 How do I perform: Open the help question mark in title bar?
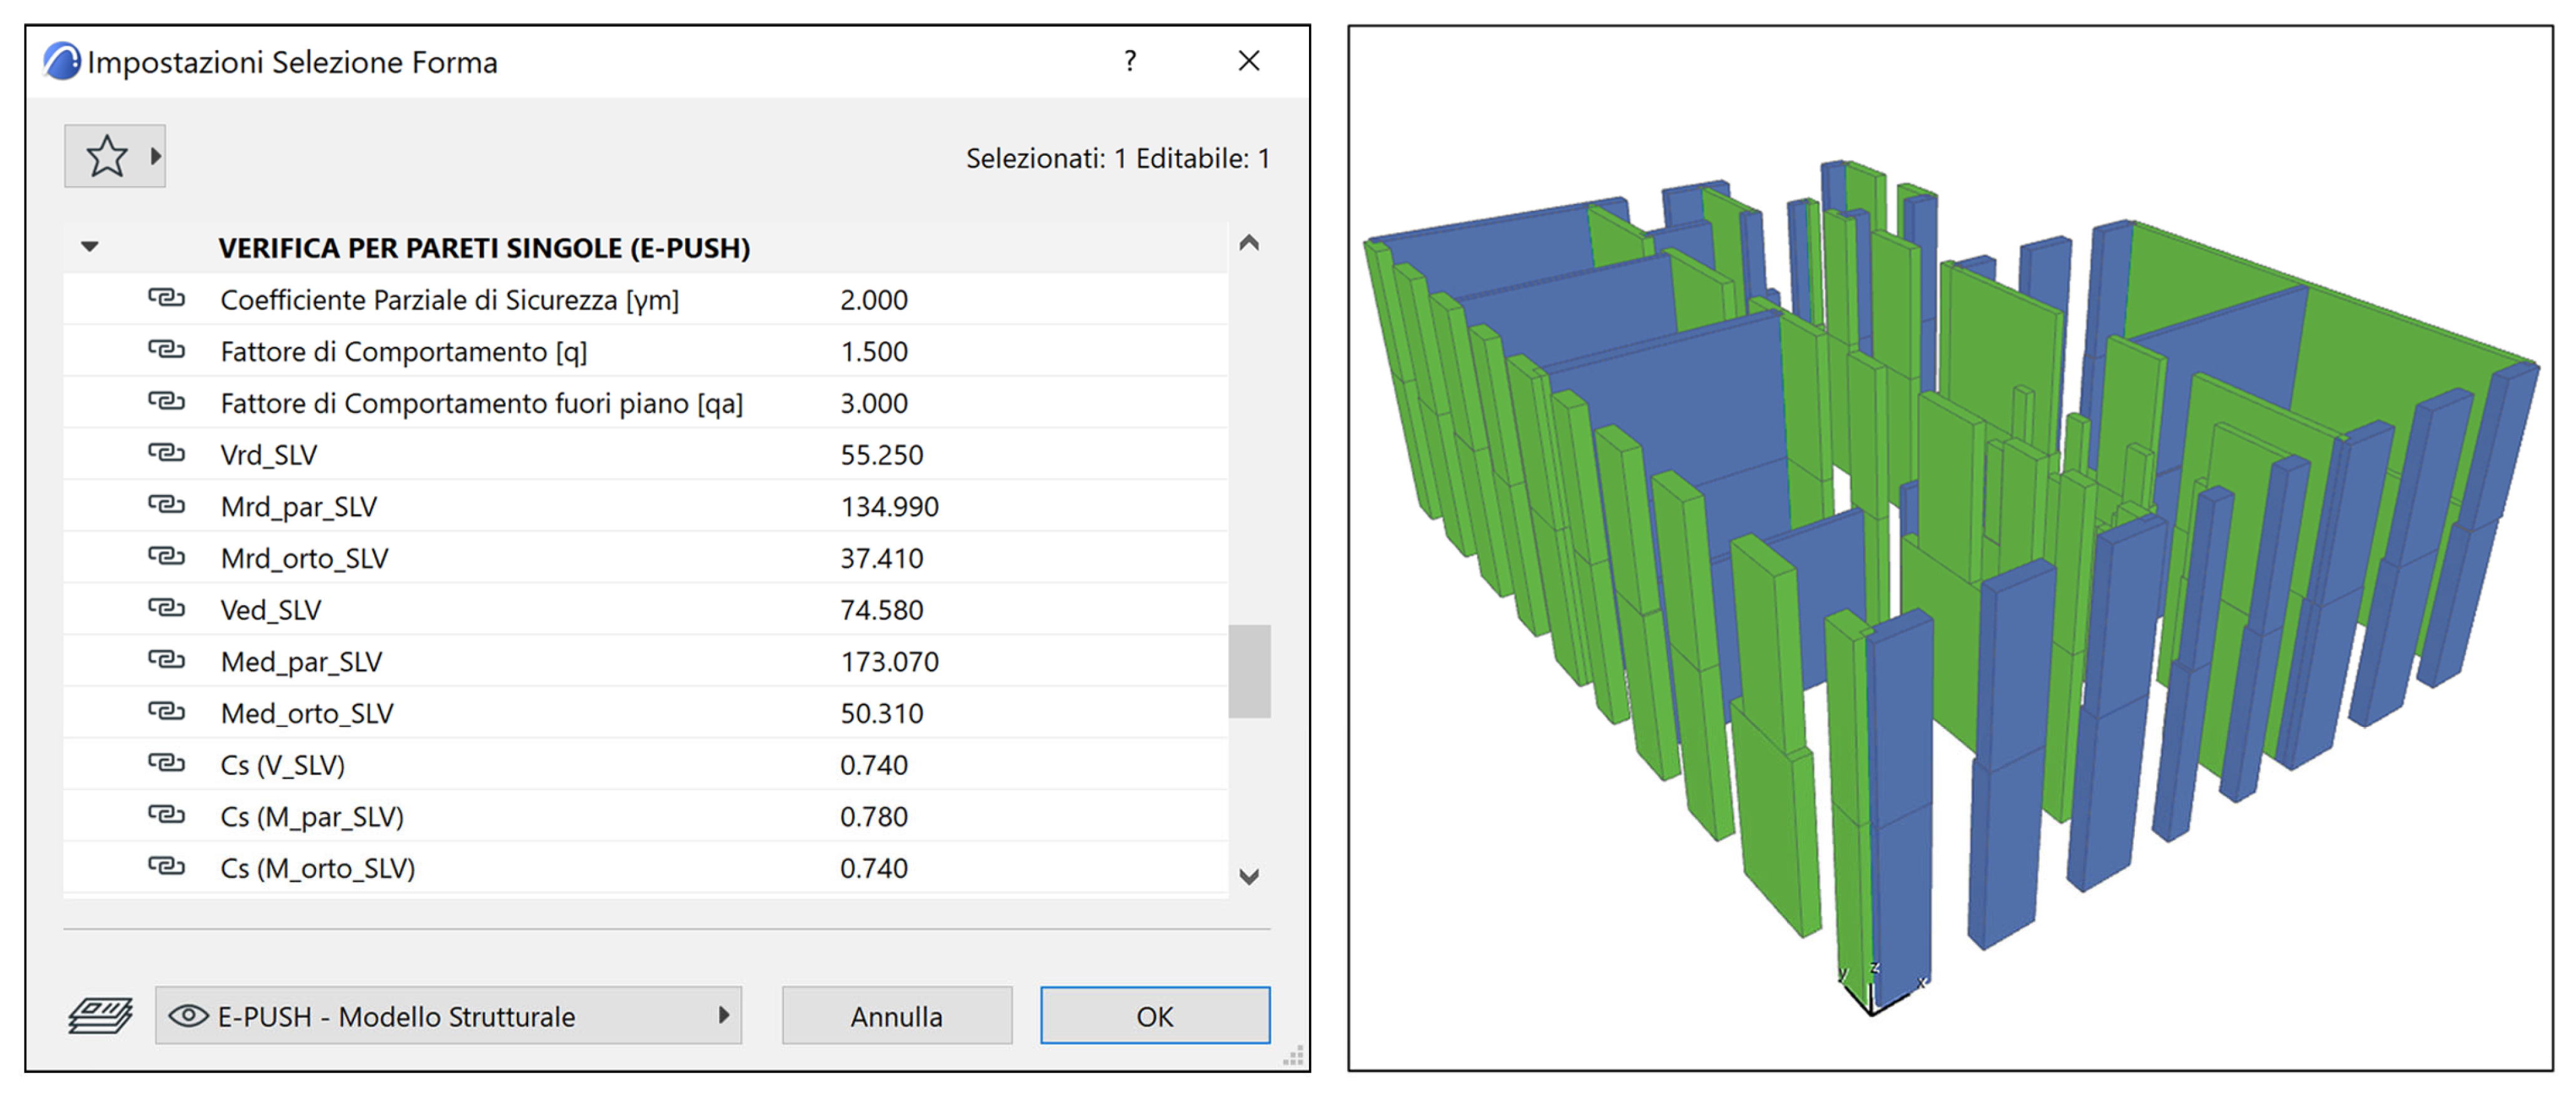1130,61
